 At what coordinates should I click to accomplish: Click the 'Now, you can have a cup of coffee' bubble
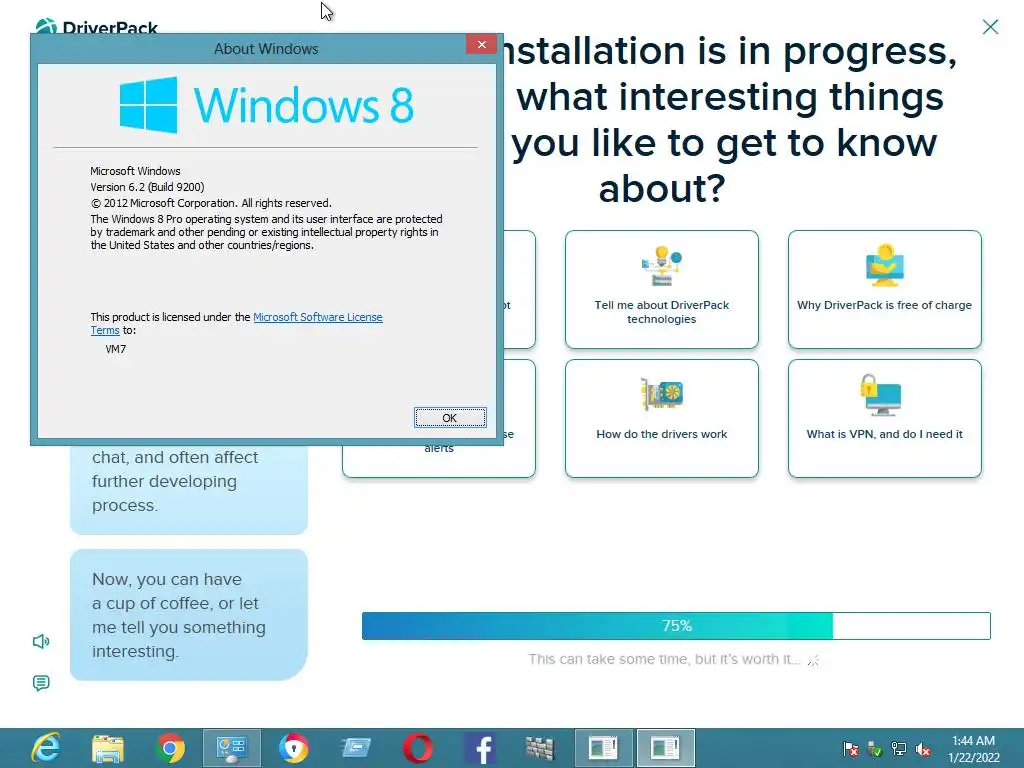pos(189,615)
